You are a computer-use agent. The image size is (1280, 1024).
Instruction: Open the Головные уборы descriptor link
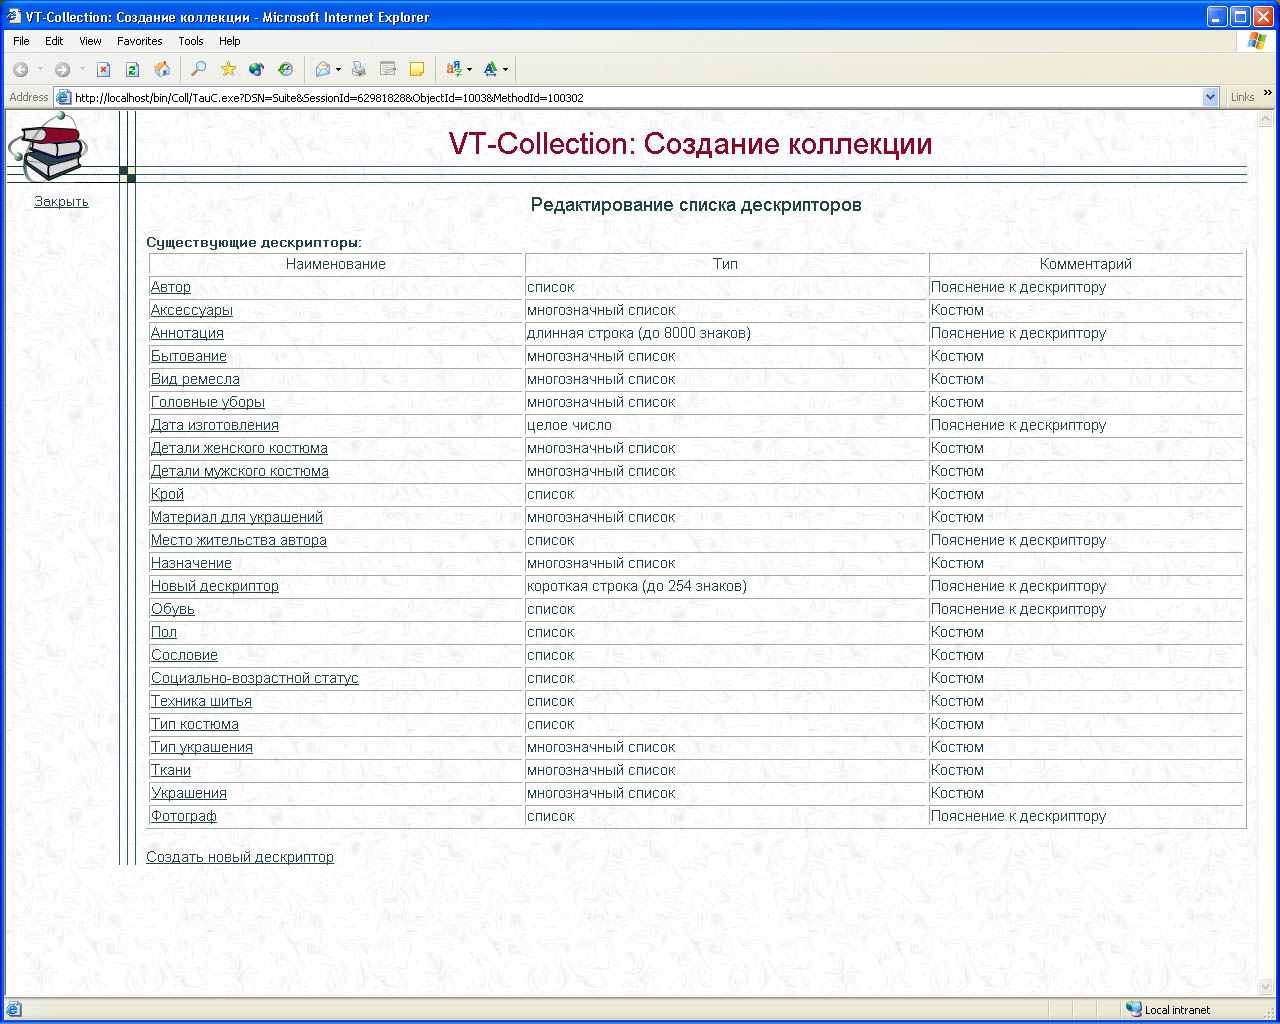pos(208,402)
